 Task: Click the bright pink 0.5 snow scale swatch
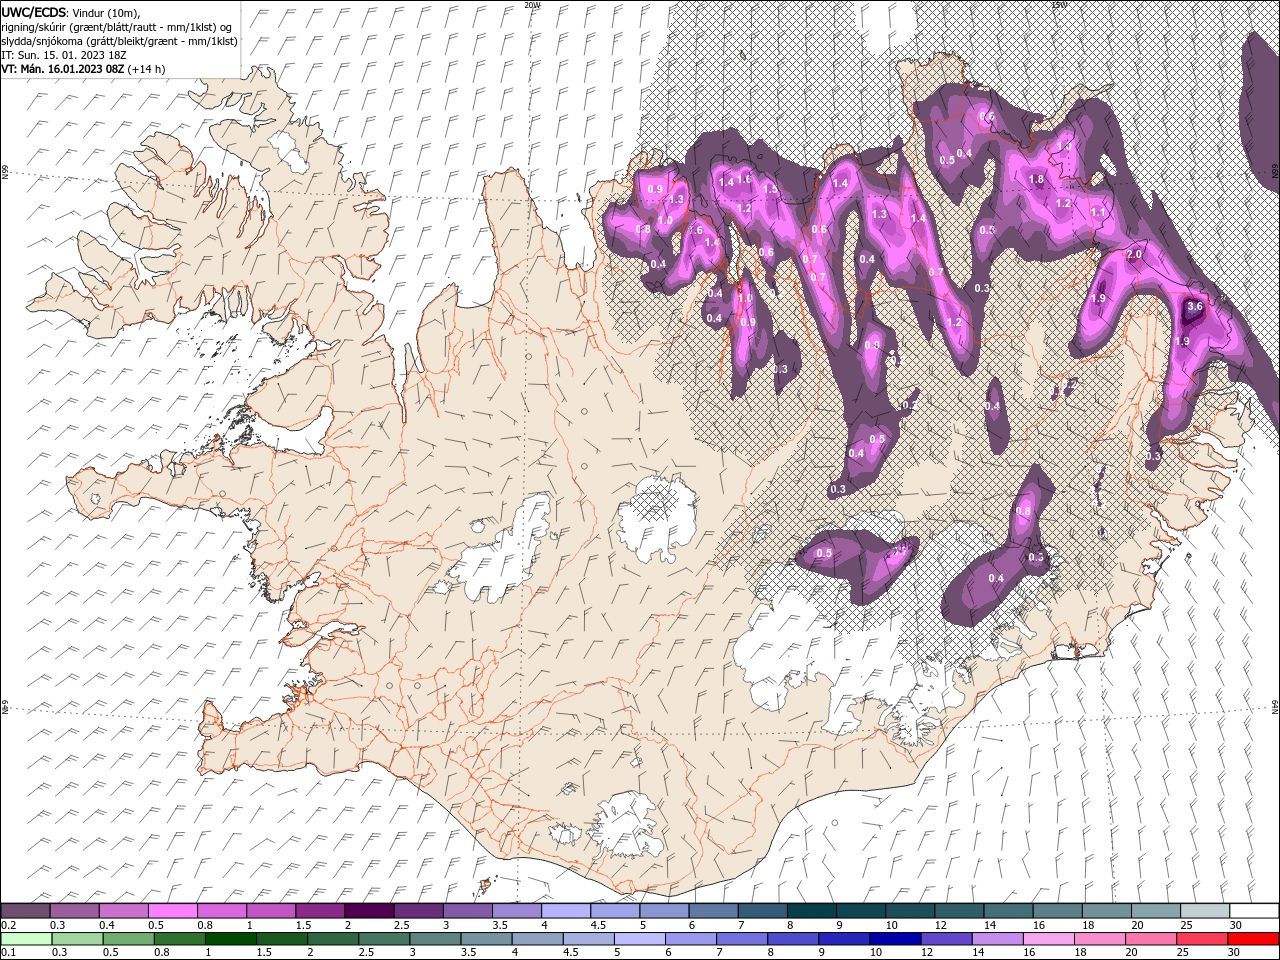pyautogui.click(x=172, y=910)
